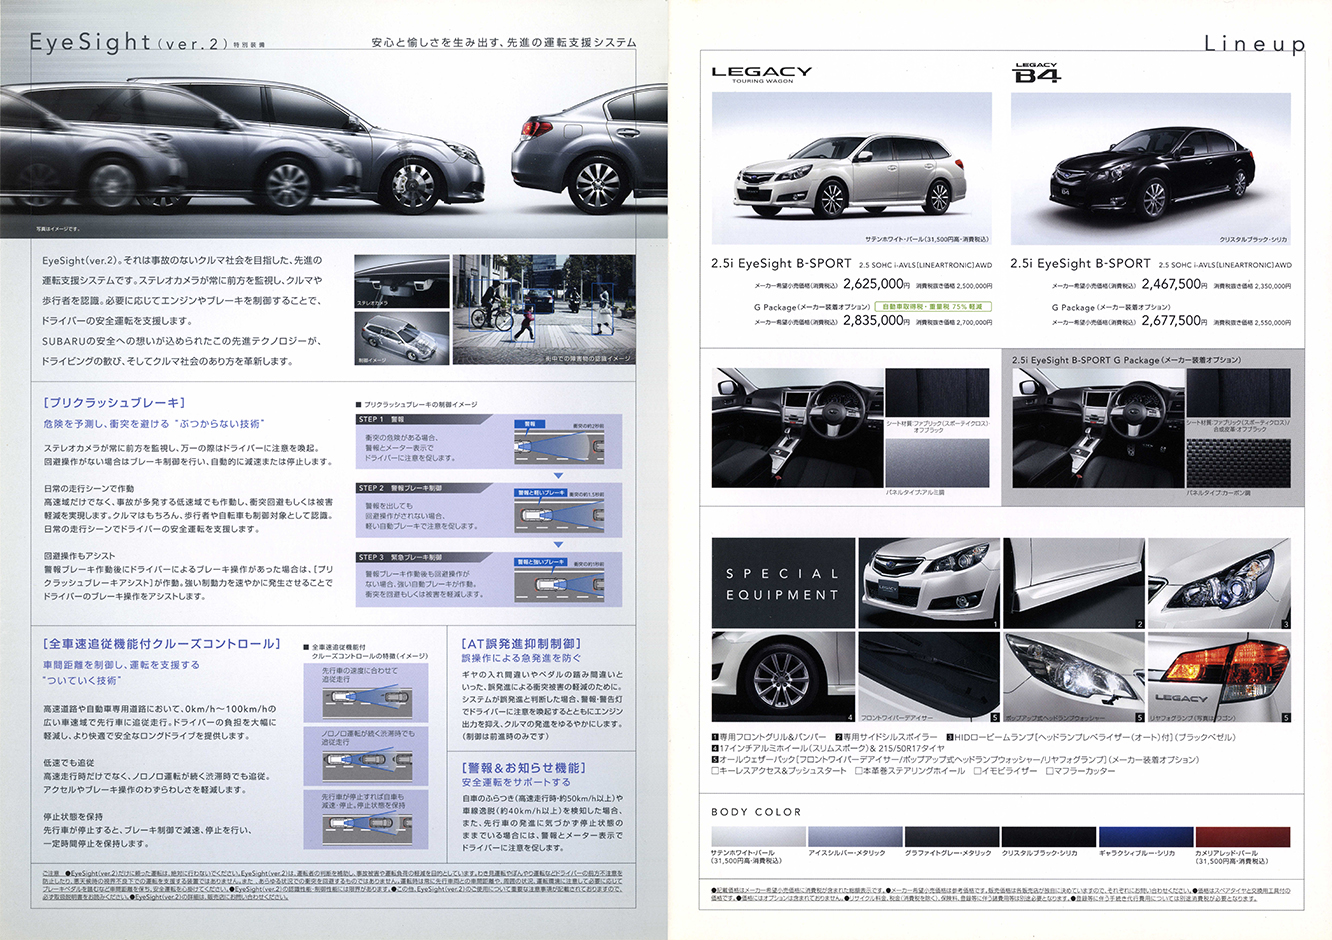Click the サテンホワイト・パール caption under the wagon photo

point(926,239)
